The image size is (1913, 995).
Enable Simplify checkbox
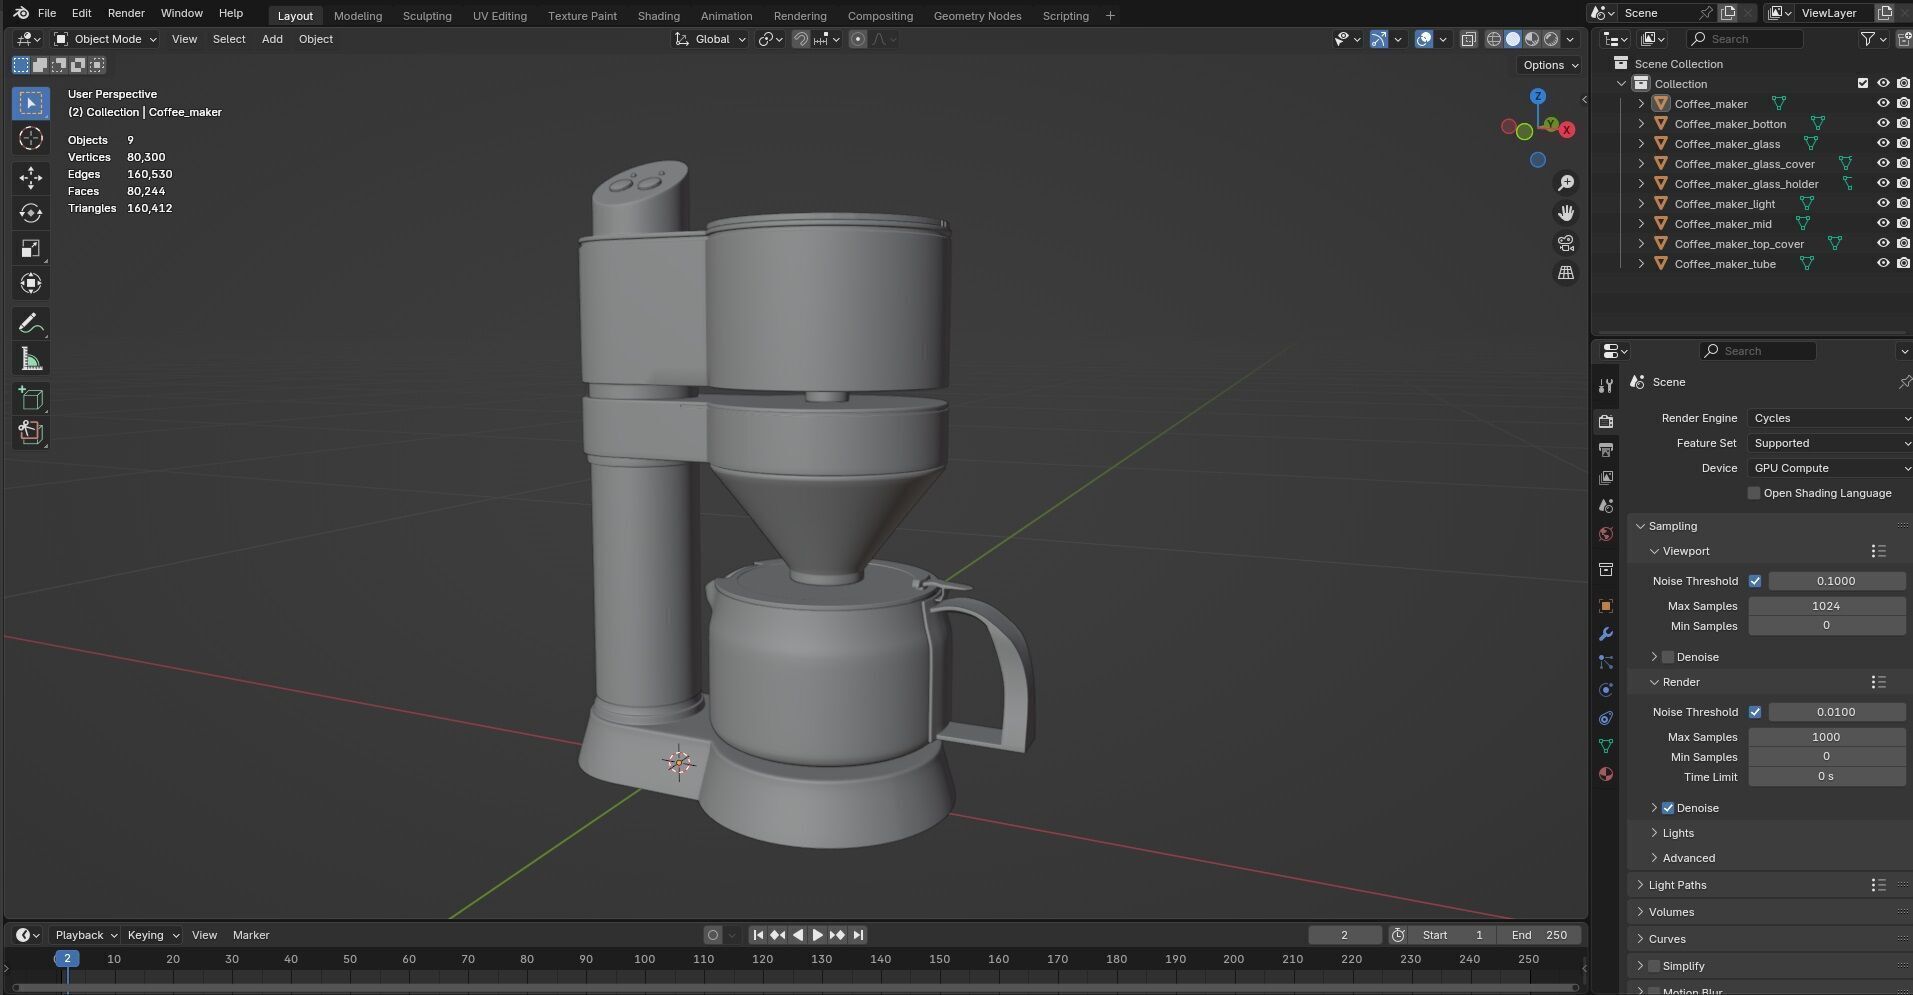pyautogui.click(x=1654, y=966)
